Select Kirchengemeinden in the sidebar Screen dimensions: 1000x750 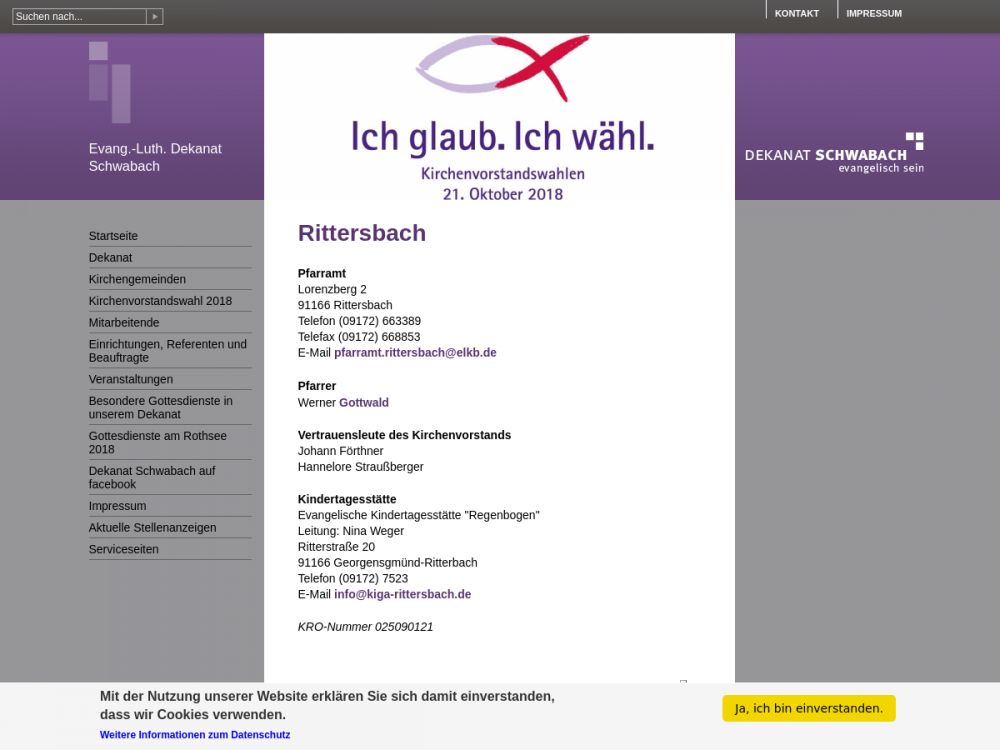coord(137,280)
